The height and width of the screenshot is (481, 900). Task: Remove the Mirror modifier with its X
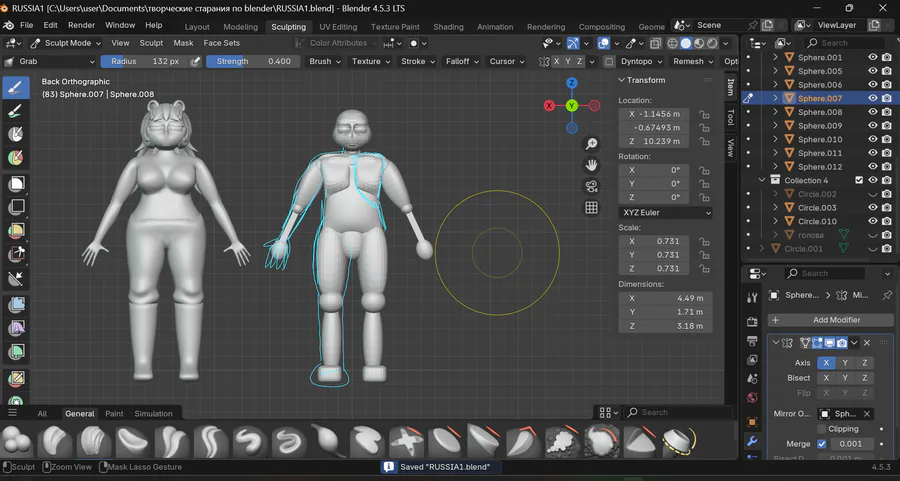click(867, 343)
